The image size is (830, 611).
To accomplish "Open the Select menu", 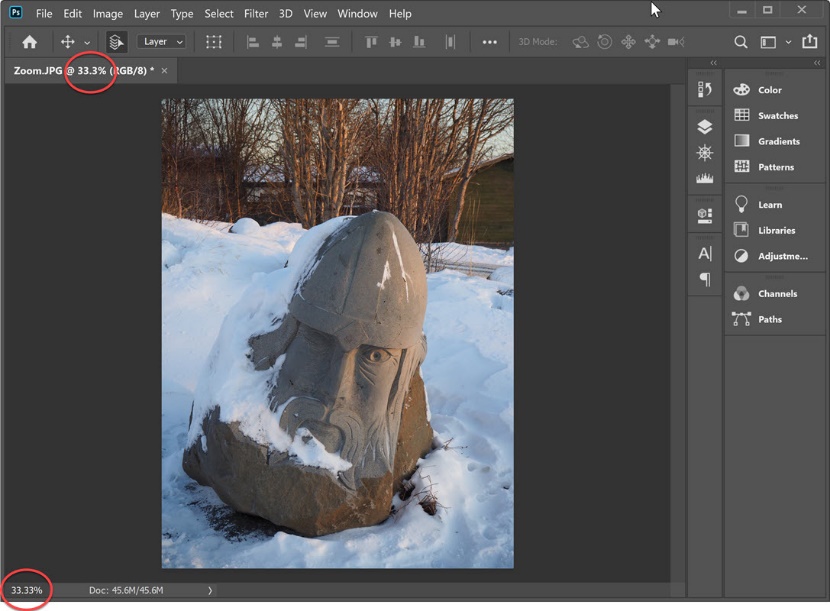I will click(219, 14).
